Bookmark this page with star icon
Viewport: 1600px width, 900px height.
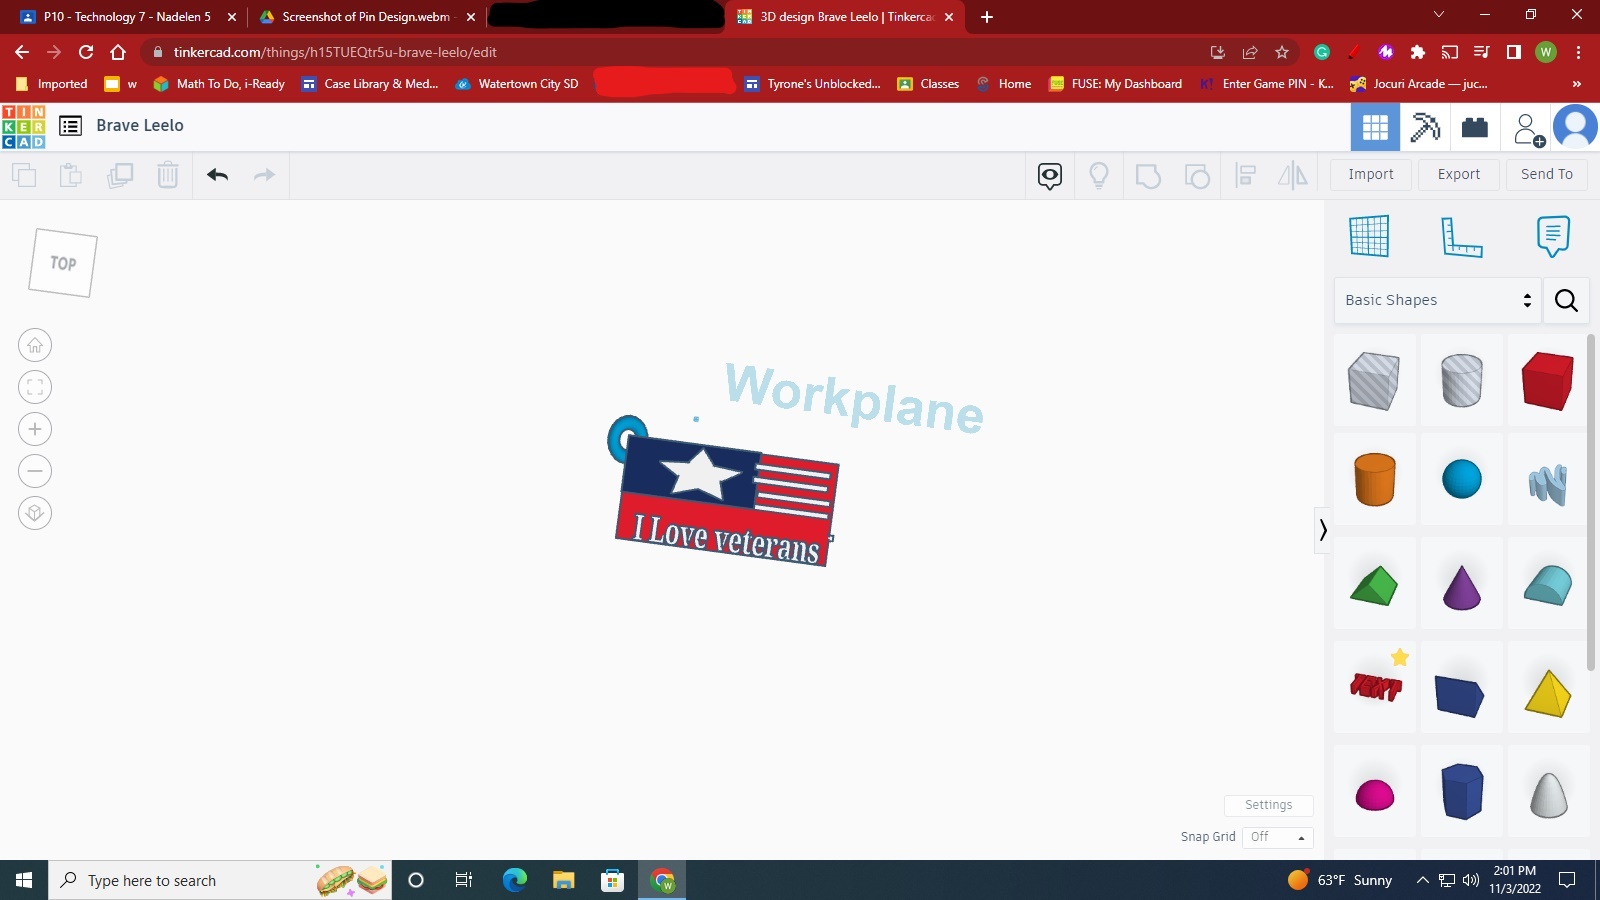coord(1282,52)
